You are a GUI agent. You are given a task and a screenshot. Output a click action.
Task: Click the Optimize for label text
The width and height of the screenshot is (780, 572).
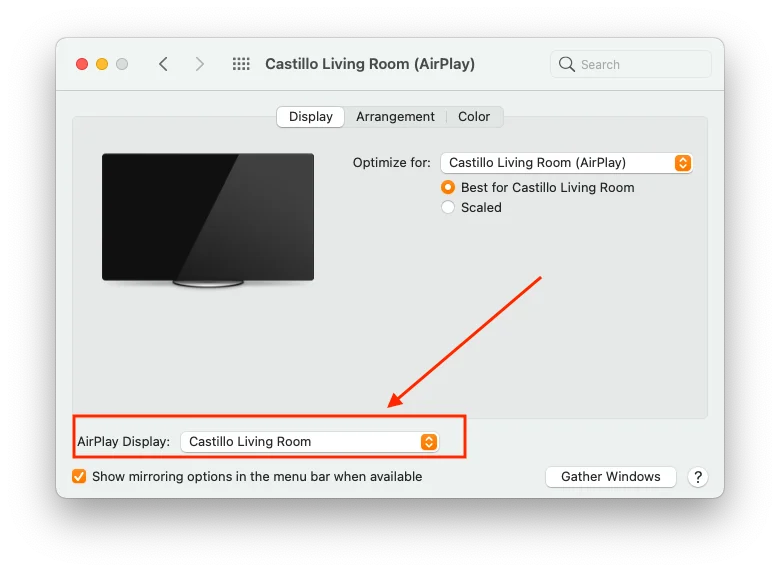pos(391,163)
